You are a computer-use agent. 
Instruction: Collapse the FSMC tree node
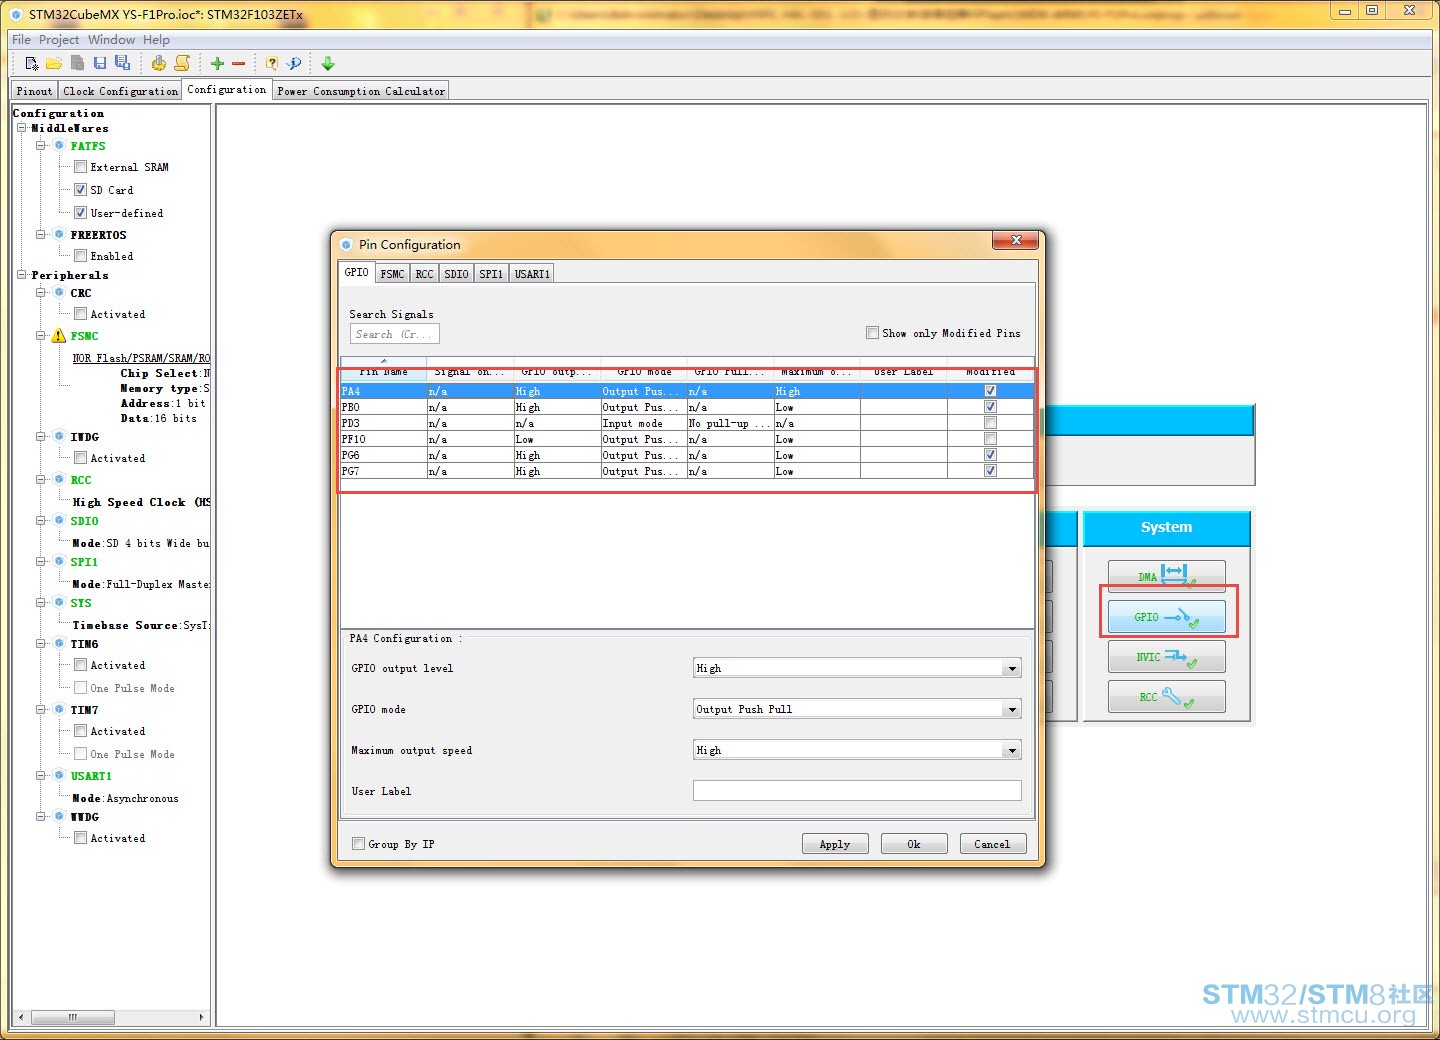click(x=41, y=336)
